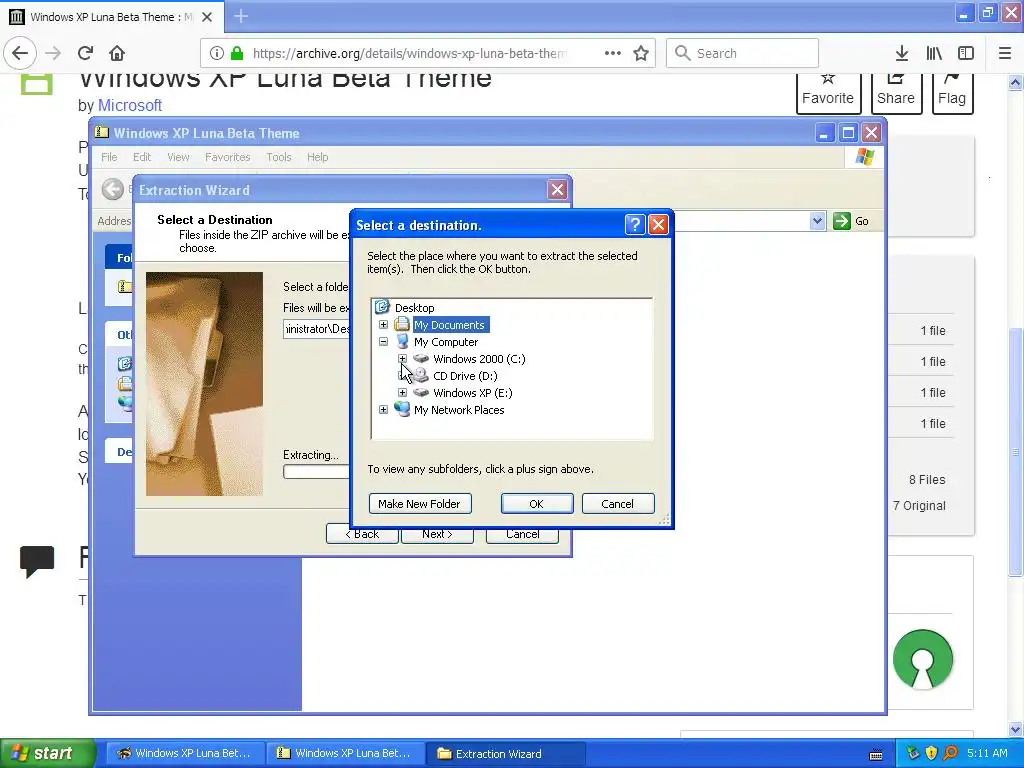Collapse My Computer minus sign
This screenshot has width=1024, height=768.
tap(383, 342)
